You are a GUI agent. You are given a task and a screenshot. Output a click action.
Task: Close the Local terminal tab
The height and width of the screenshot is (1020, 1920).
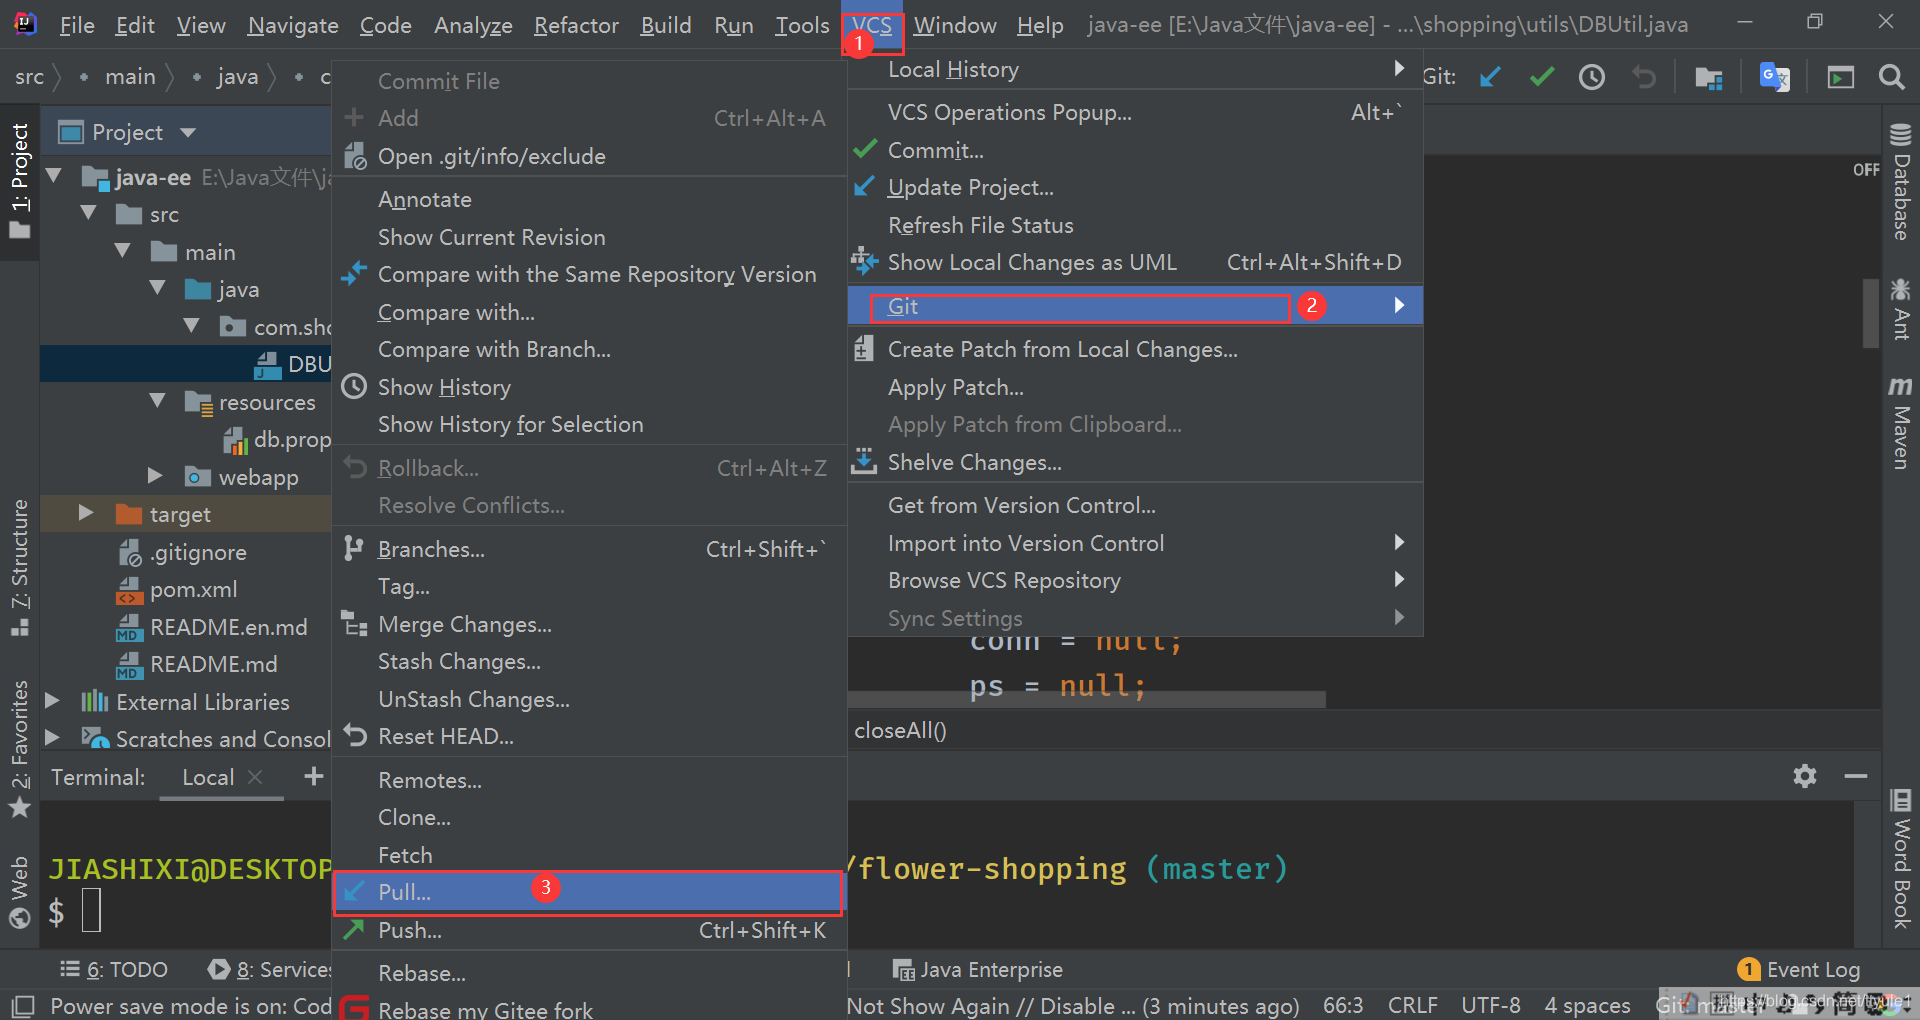[255, 777]
